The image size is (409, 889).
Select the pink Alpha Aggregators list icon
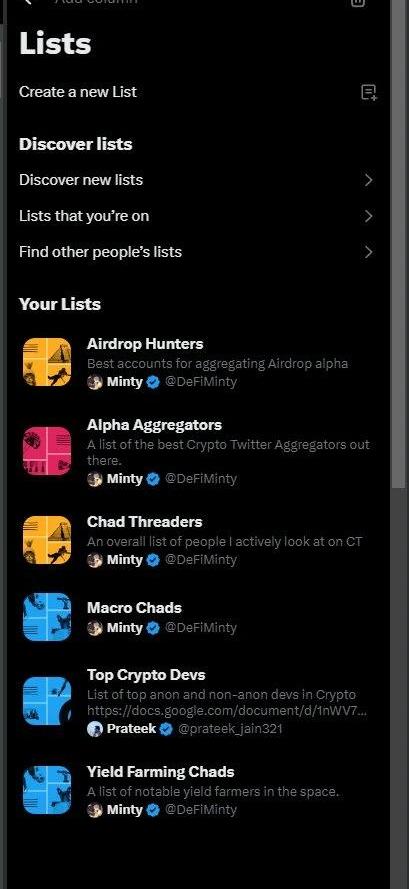(47, 451)
